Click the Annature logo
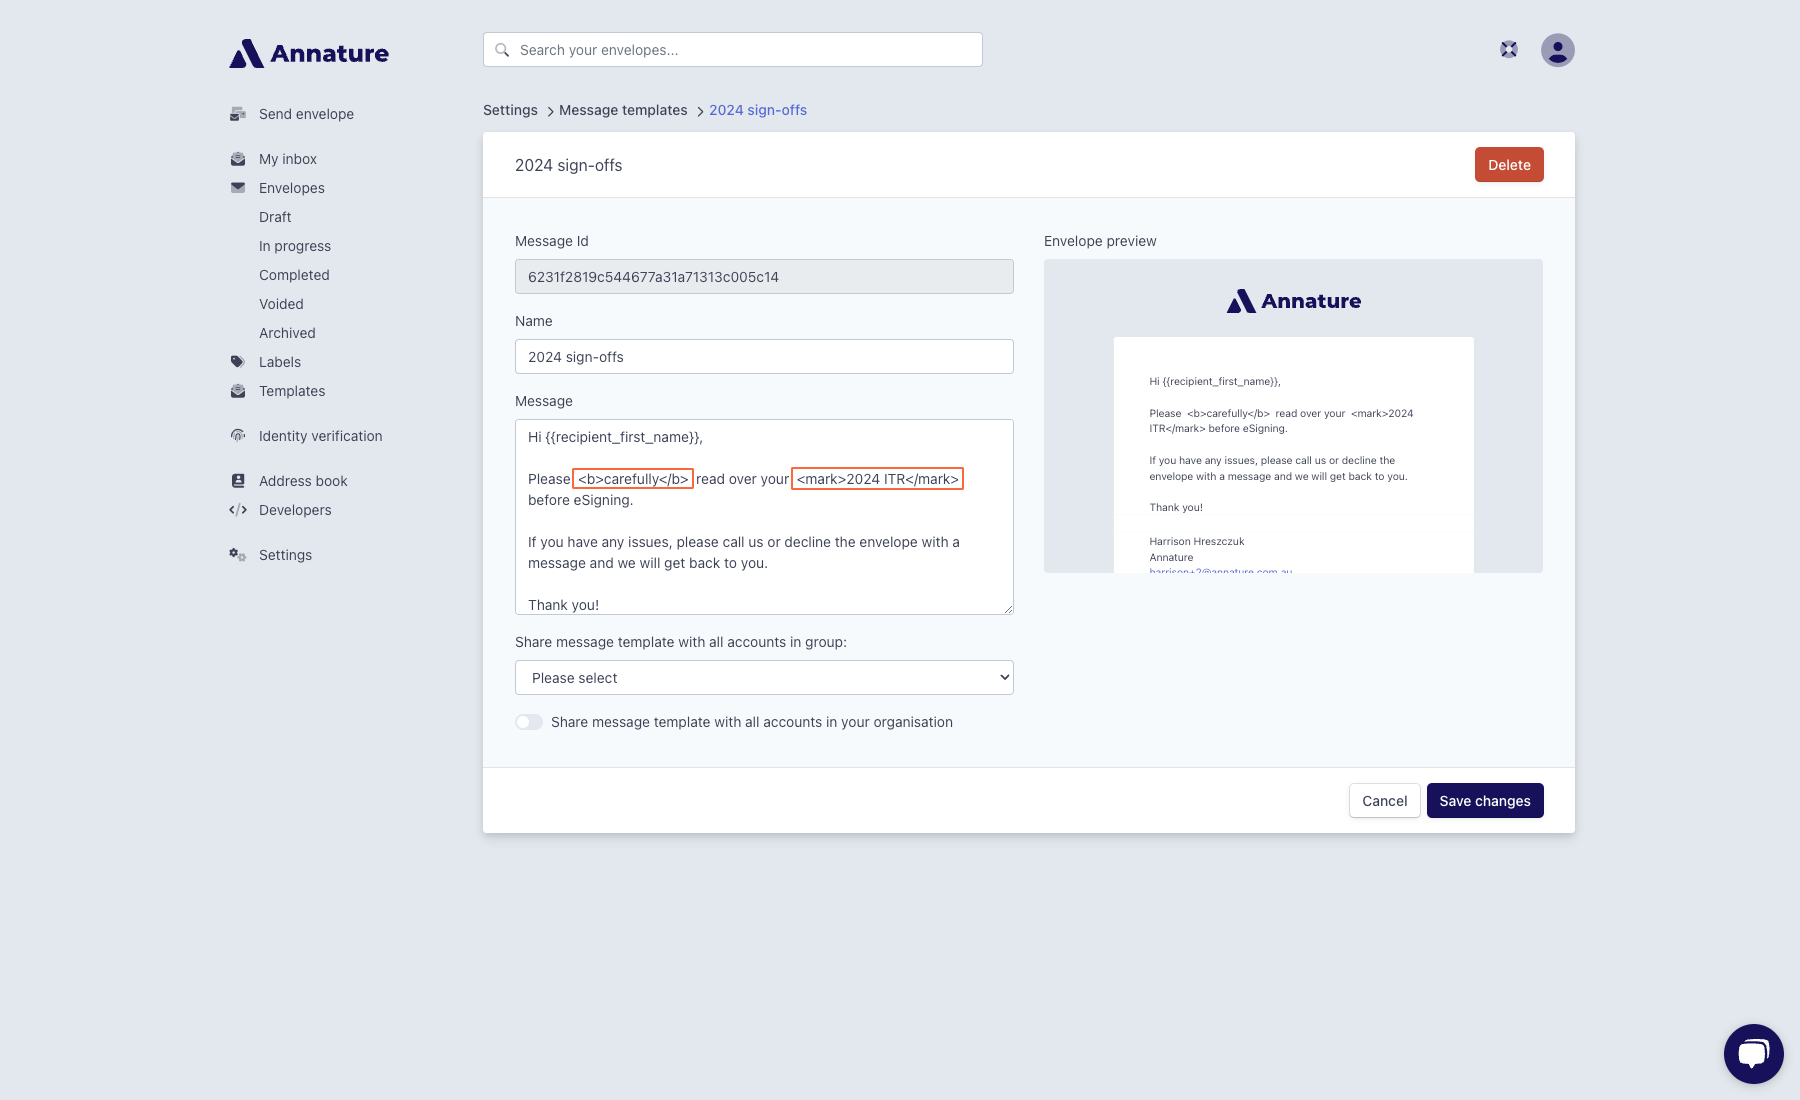The image size is (1800, 1100). [x=308, y=53]
